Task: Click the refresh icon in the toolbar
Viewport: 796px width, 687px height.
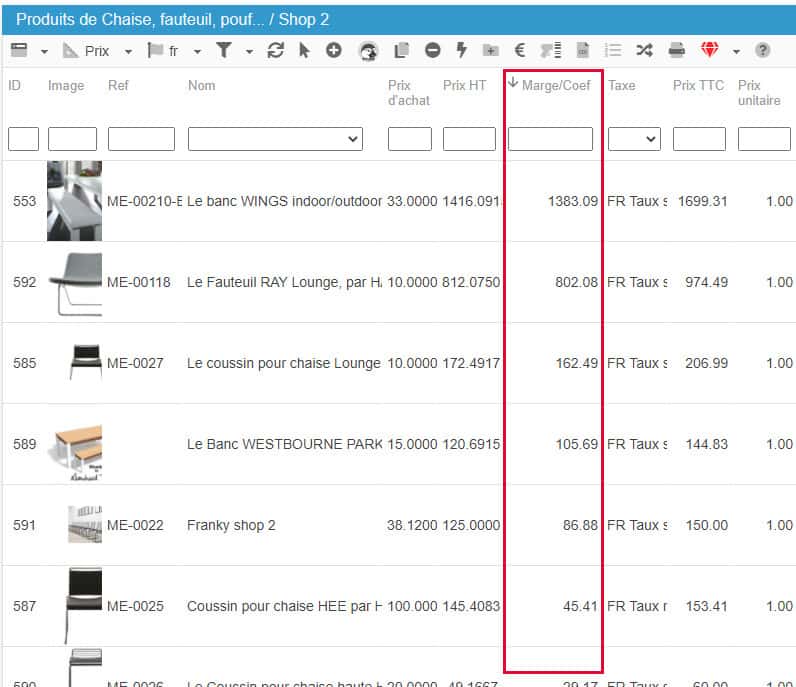Action: (276, 50)
